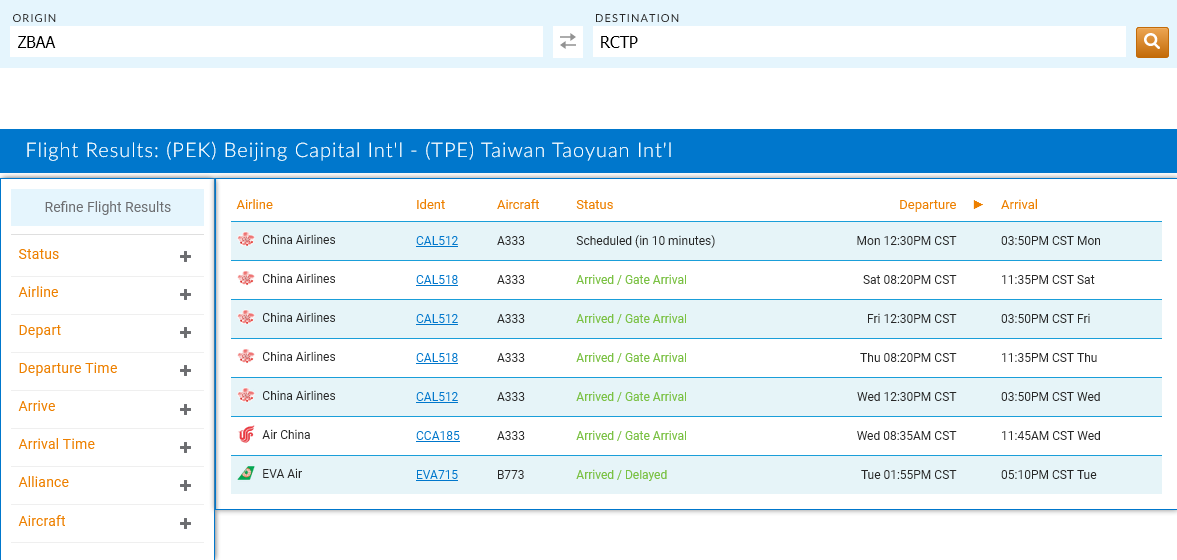Expand the Departure Time filter

click(x=185, y=370)
